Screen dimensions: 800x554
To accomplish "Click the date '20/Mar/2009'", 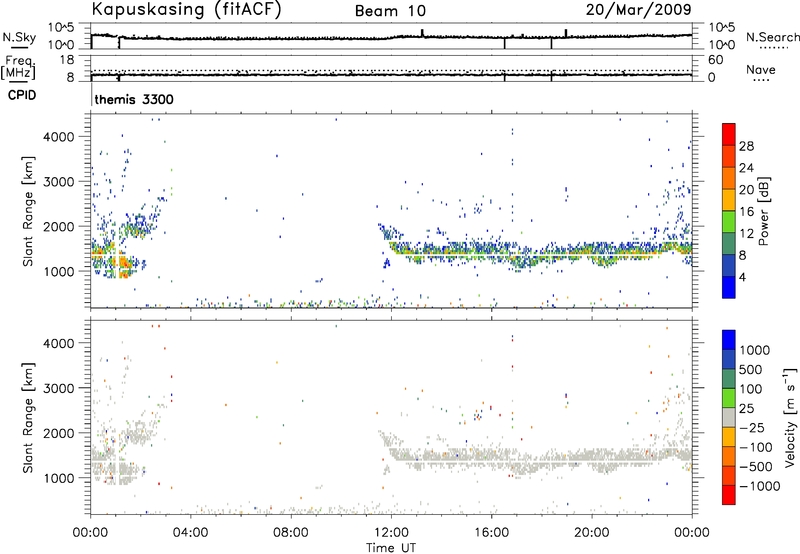I will point(638,9).
